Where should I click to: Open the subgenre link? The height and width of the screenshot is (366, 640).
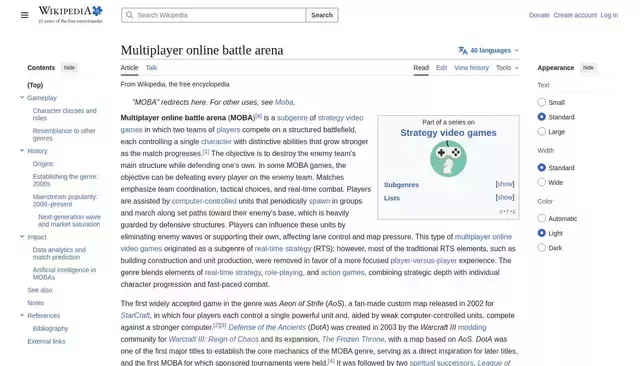[292, 118]
